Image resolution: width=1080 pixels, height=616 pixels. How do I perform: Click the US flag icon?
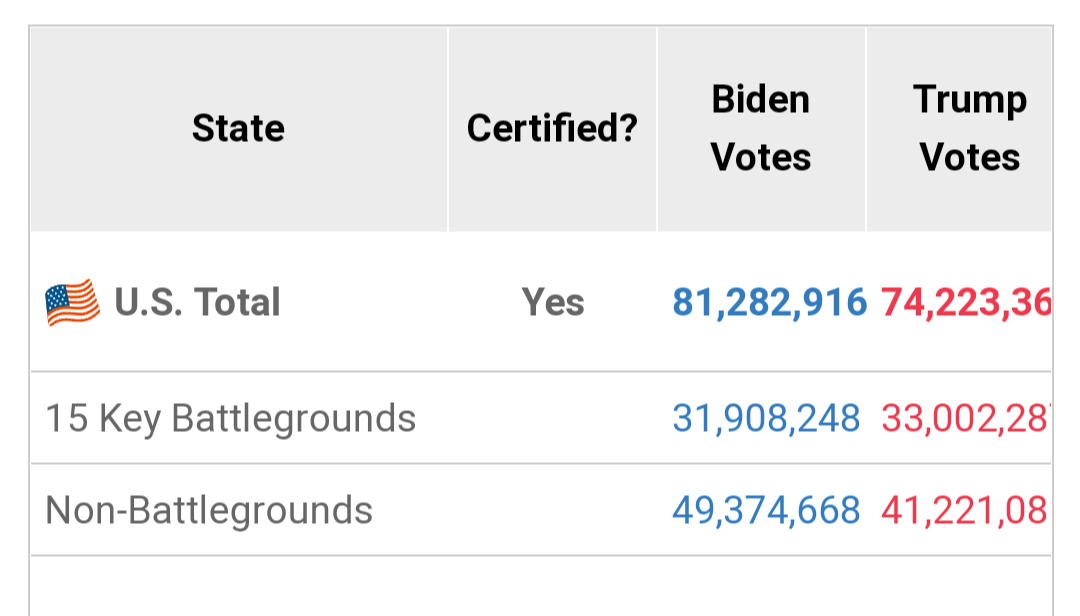point(72,302)
